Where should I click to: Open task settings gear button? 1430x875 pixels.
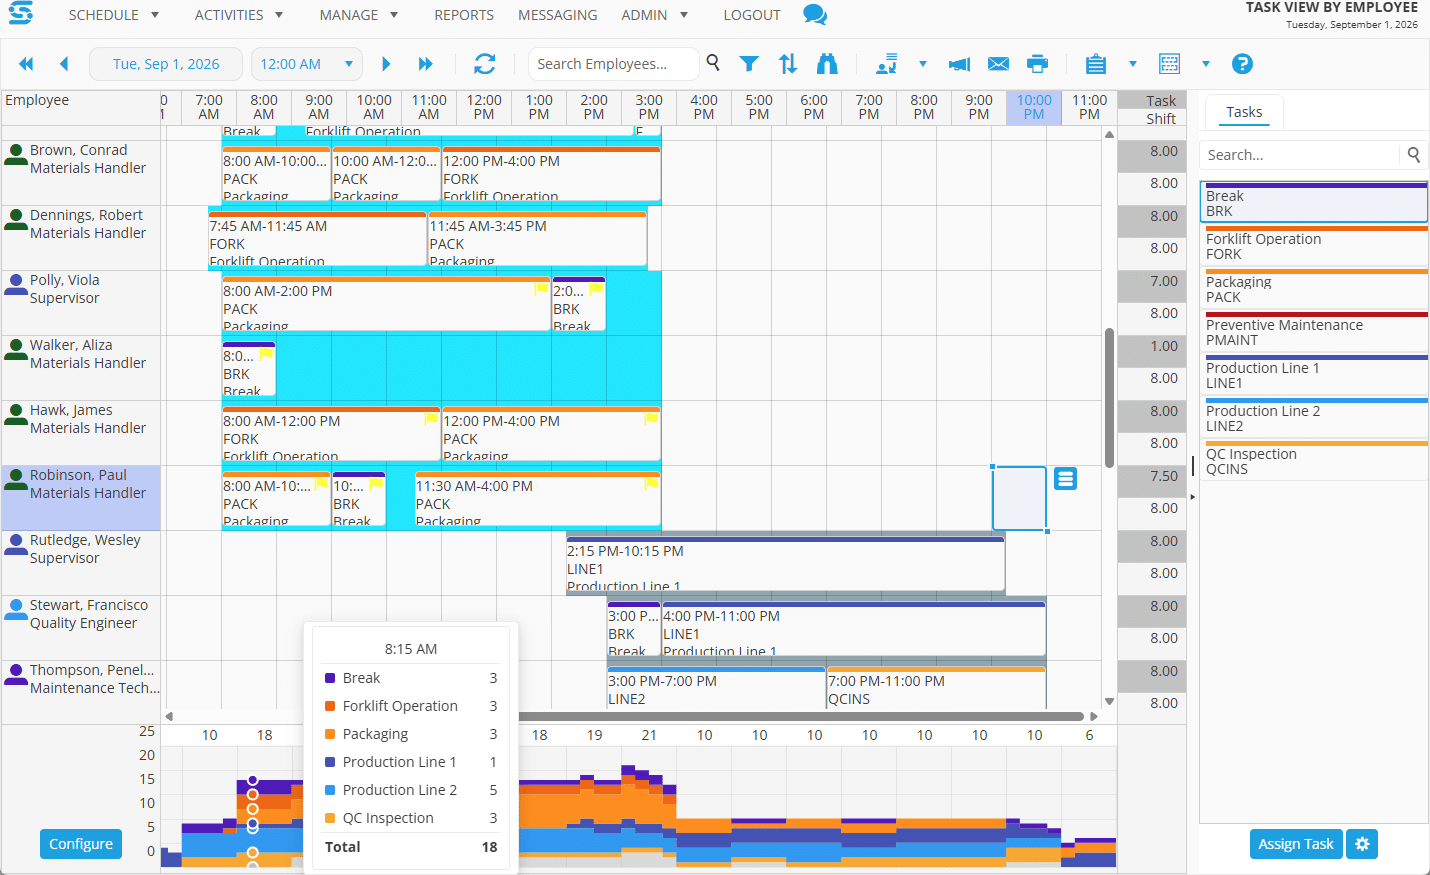(1362, 844)
